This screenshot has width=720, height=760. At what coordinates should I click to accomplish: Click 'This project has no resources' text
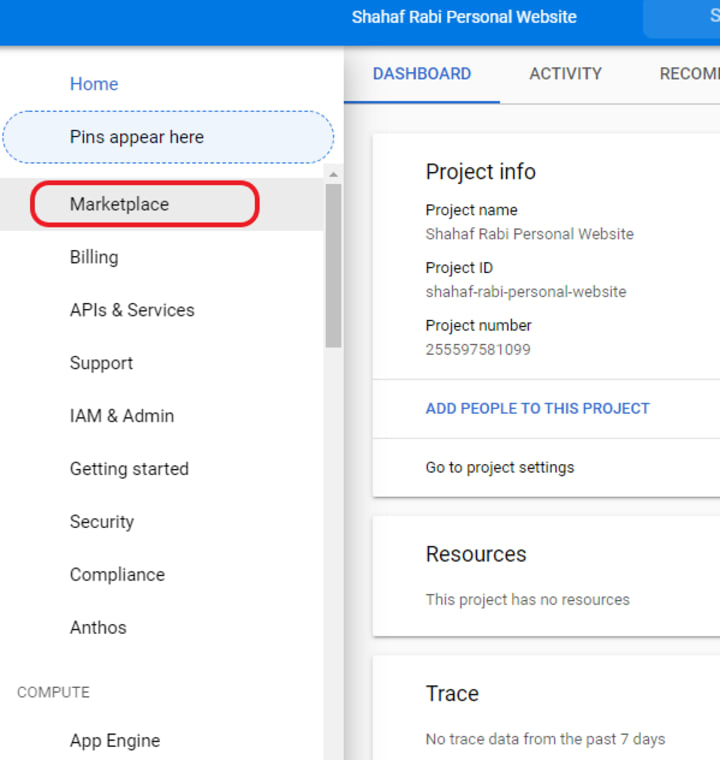click(x=528, y=599)
